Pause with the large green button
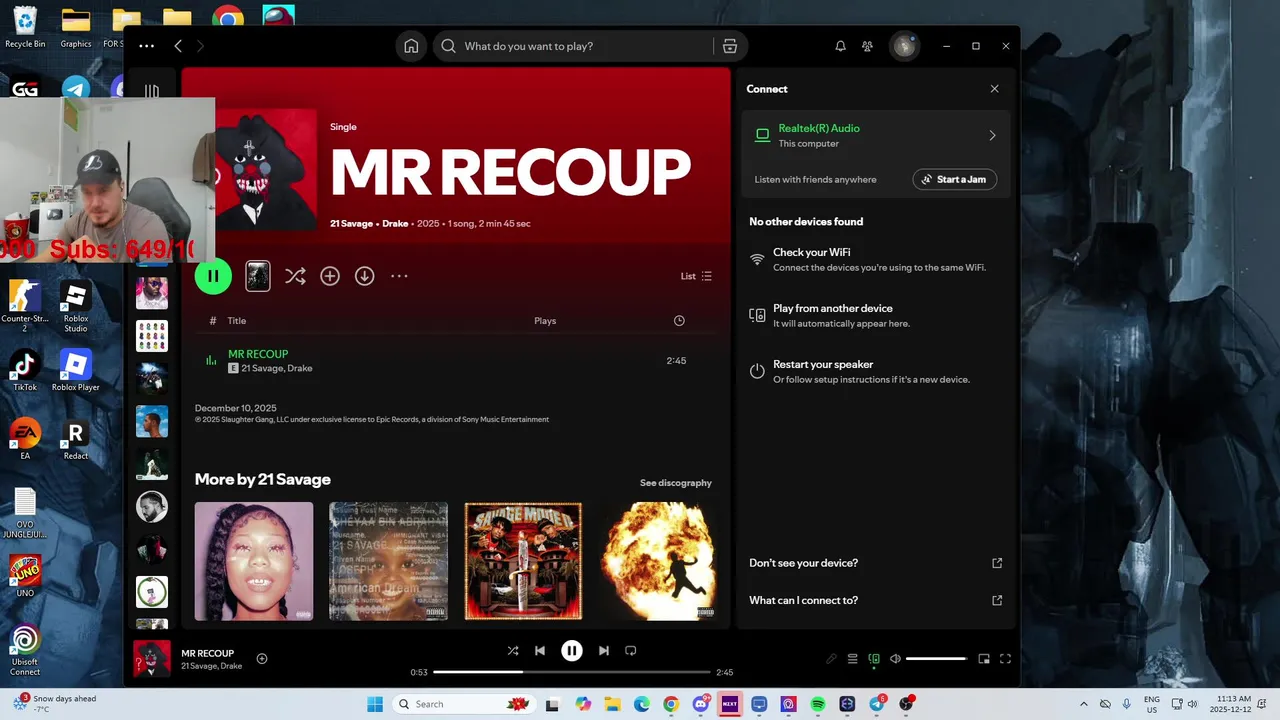This screenshot has width=1280, height=720. [x=213, y=276]
